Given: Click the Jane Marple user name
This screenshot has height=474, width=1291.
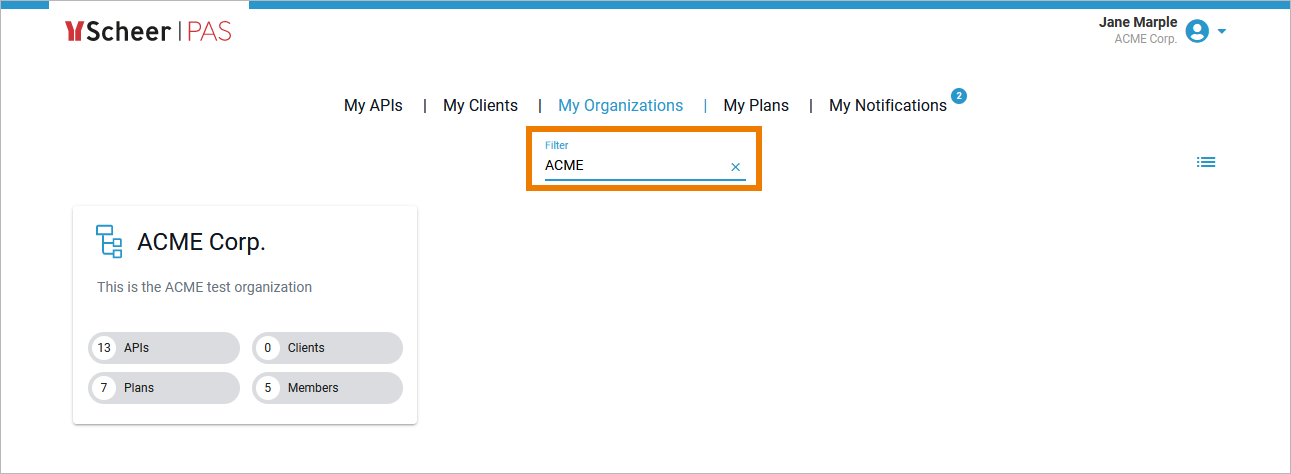Looking at the screenshot, I should (1138, 23).
